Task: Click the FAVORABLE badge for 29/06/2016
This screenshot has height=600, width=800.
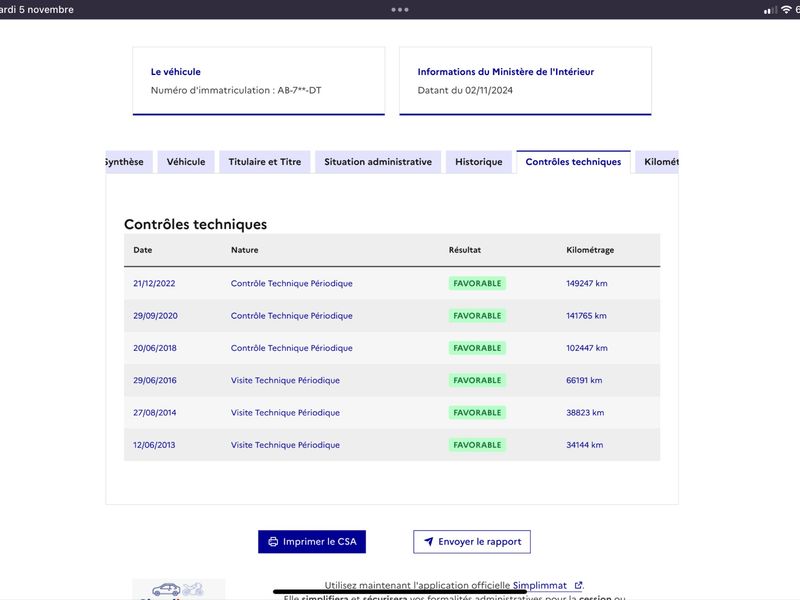Action: pyautogui.click(x=478, y=381)
